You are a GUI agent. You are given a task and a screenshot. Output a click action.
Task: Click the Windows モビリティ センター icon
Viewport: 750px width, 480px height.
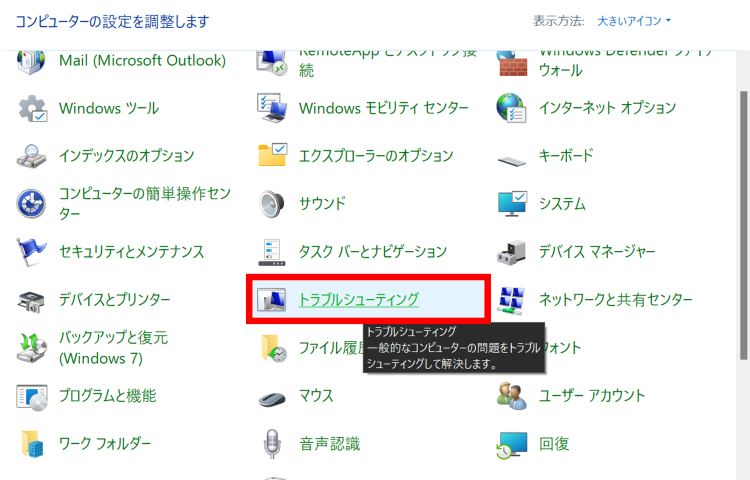pos(272,109)
